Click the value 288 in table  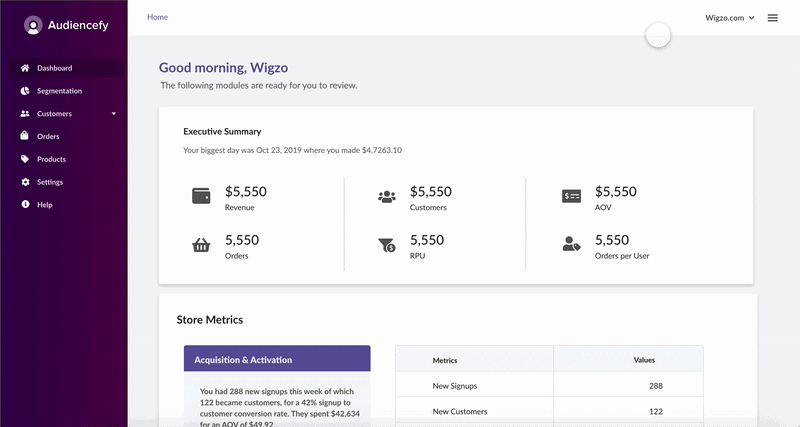point(656,386)
